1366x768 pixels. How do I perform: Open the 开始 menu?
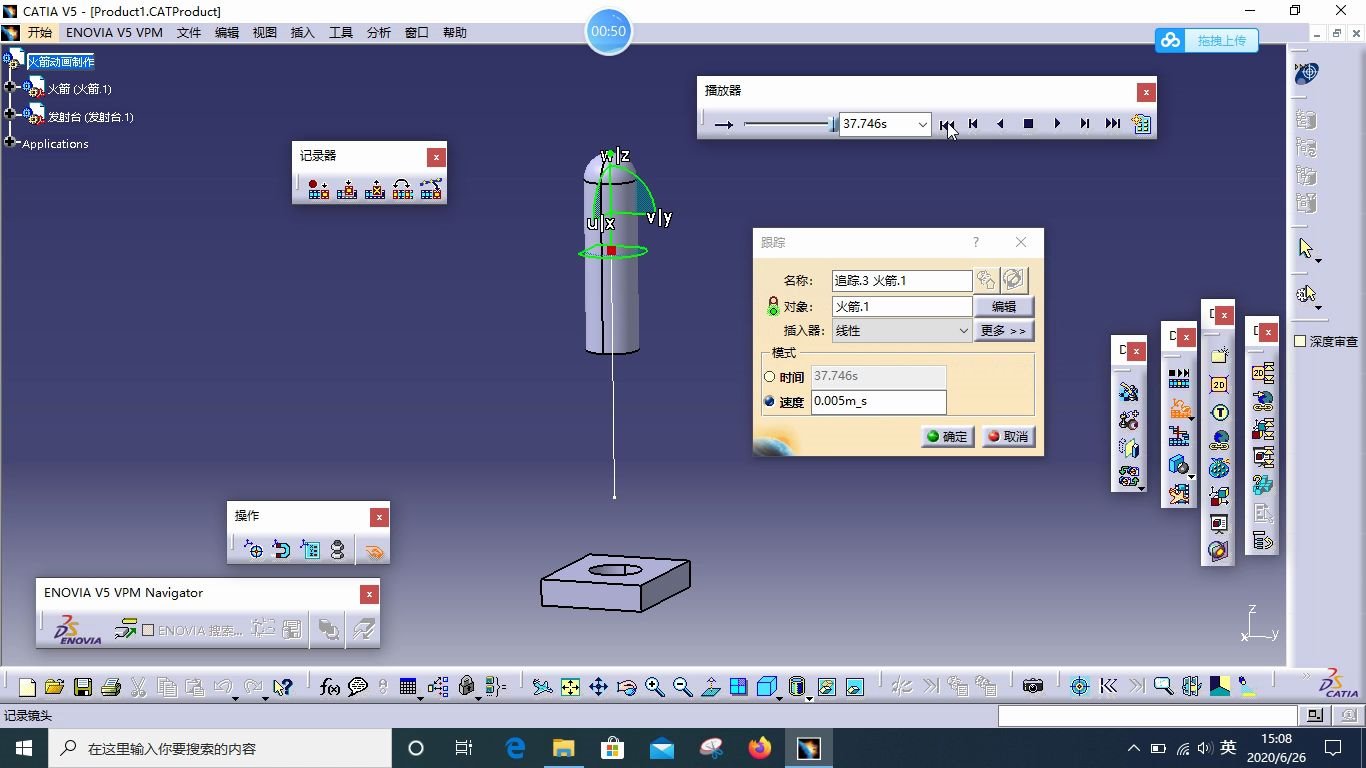tap(39, 33)
